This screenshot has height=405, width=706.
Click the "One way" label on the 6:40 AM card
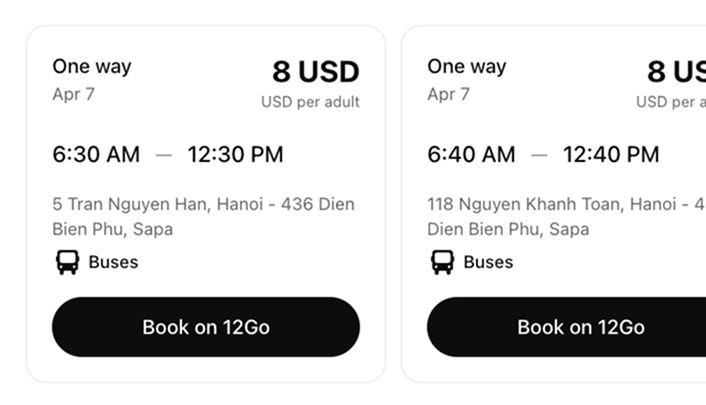click(467, 67)
